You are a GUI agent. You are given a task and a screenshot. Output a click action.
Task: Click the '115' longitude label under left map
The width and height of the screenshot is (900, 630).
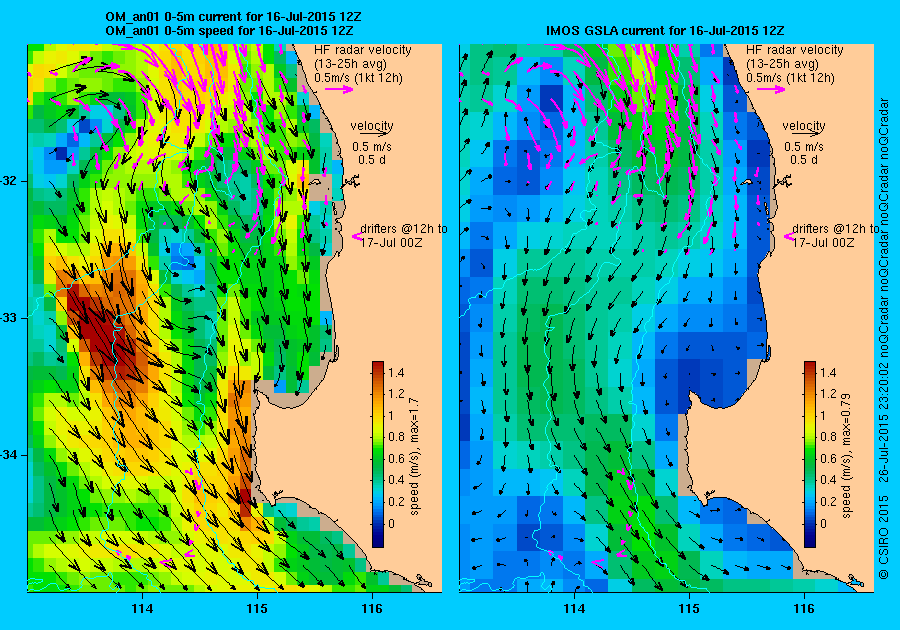pos(257,609)
